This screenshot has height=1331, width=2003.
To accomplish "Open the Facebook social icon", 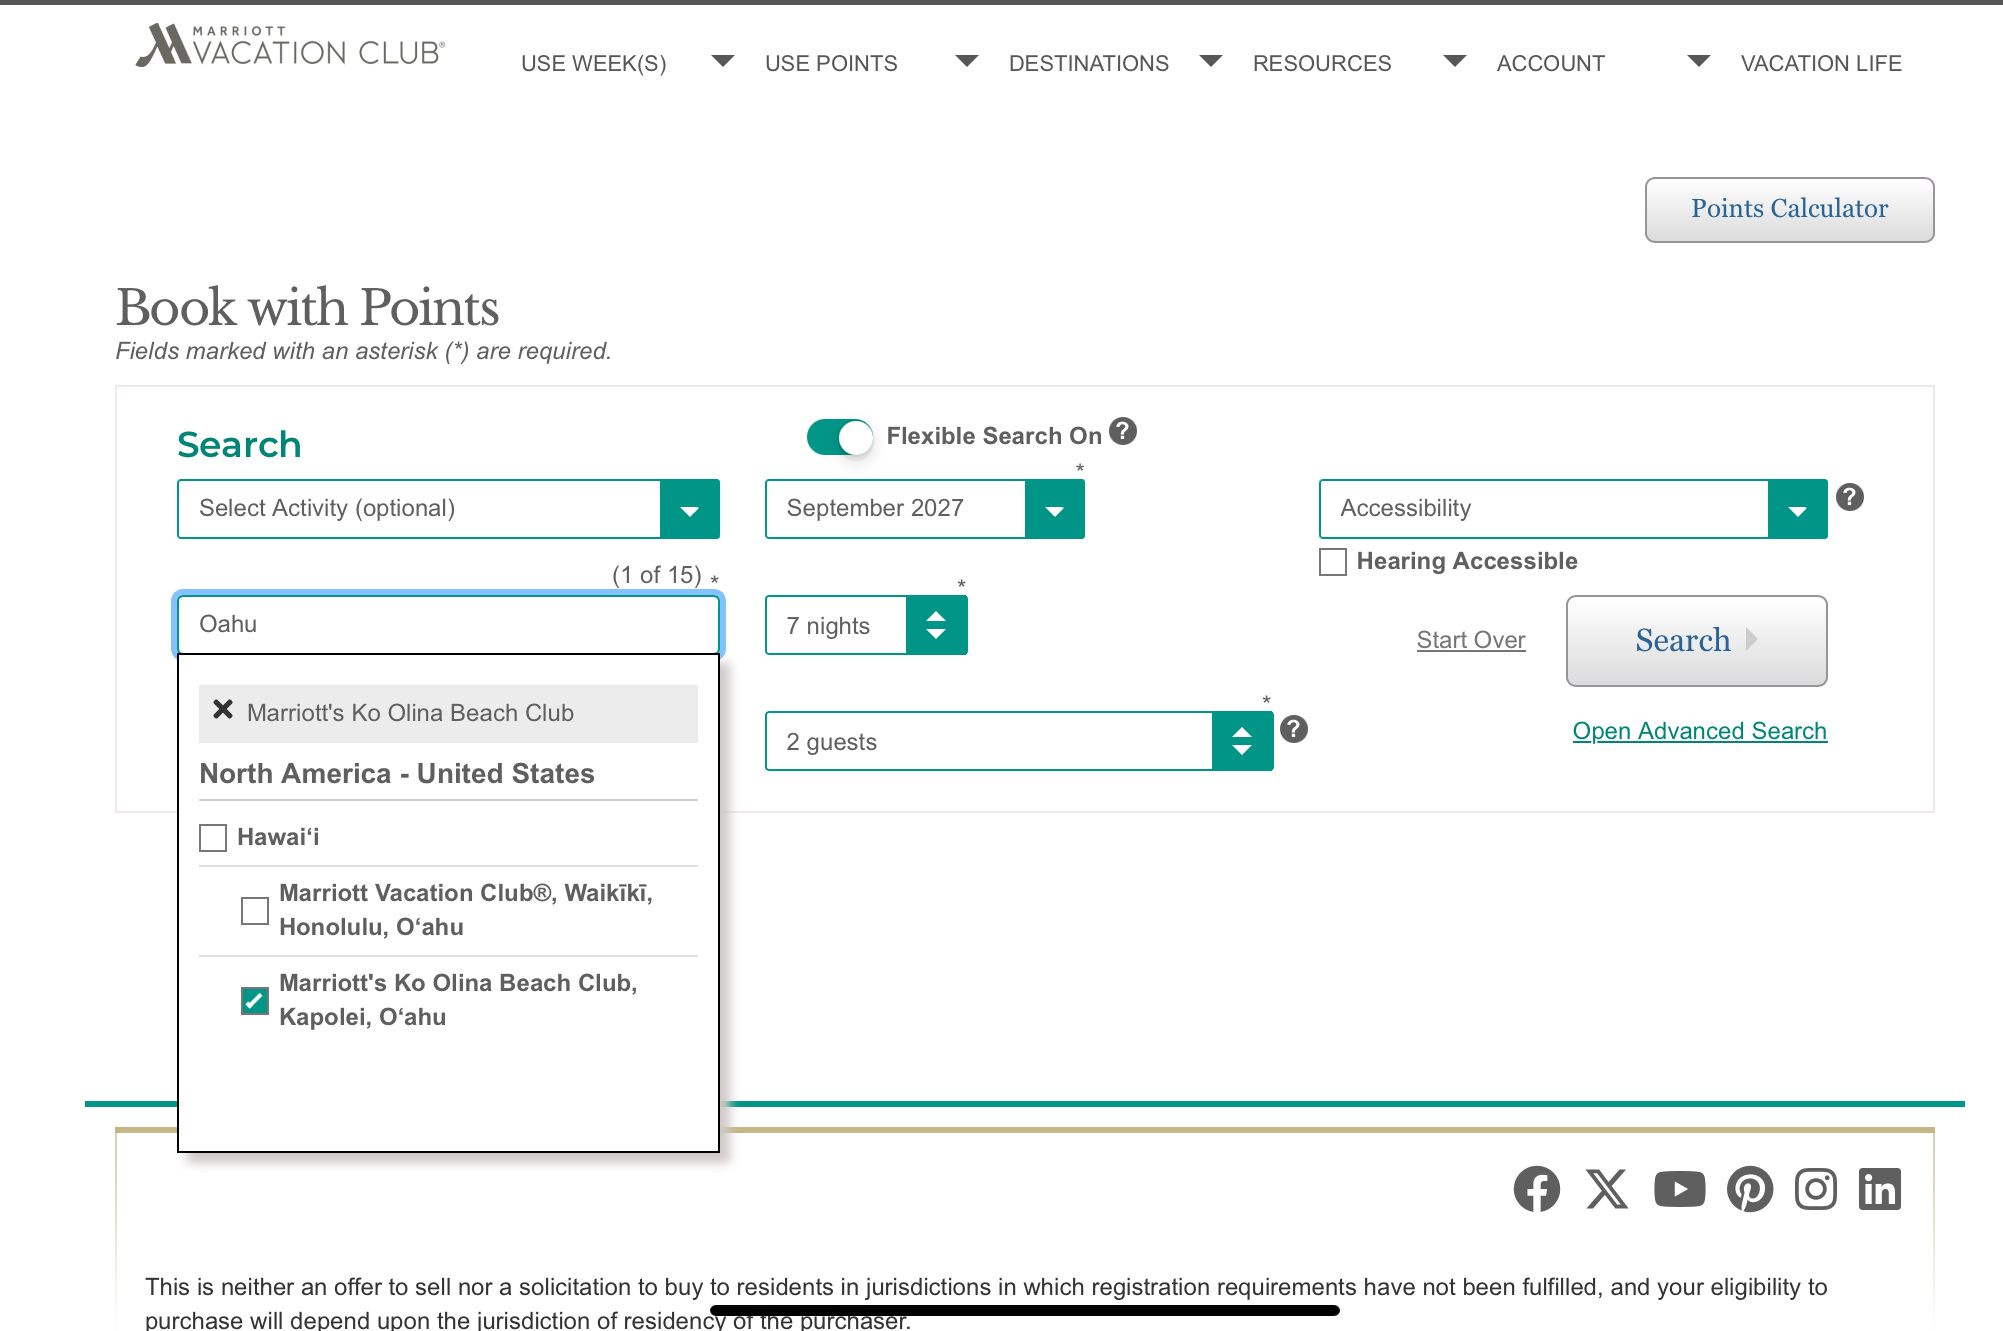I will coord(1536,1189).
